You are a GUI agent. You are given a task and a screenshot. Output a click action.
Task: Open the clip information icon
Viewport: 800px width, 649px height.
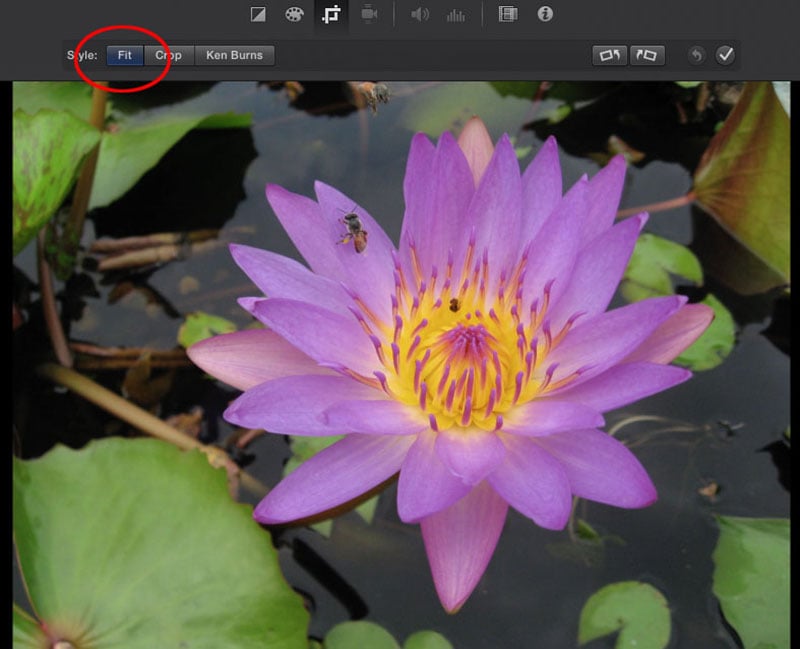545,14
